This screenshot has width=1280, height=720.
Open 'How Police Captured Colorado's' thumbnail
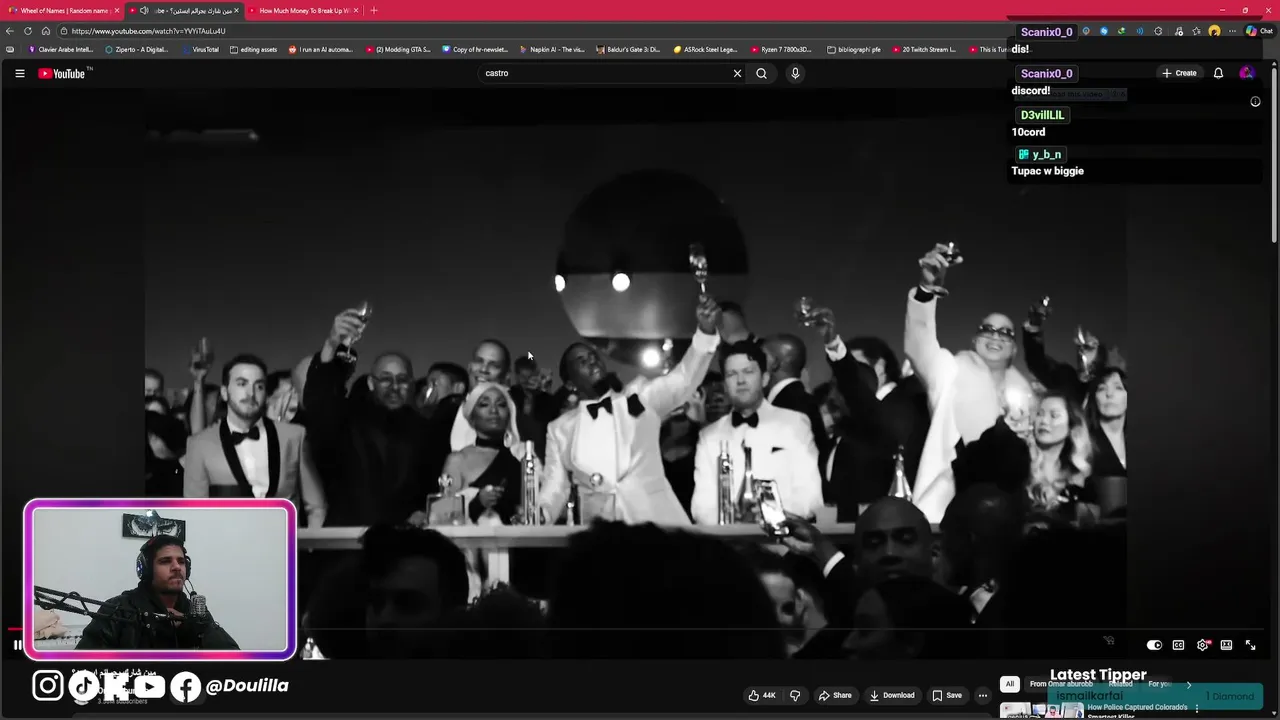point(1042,711)
